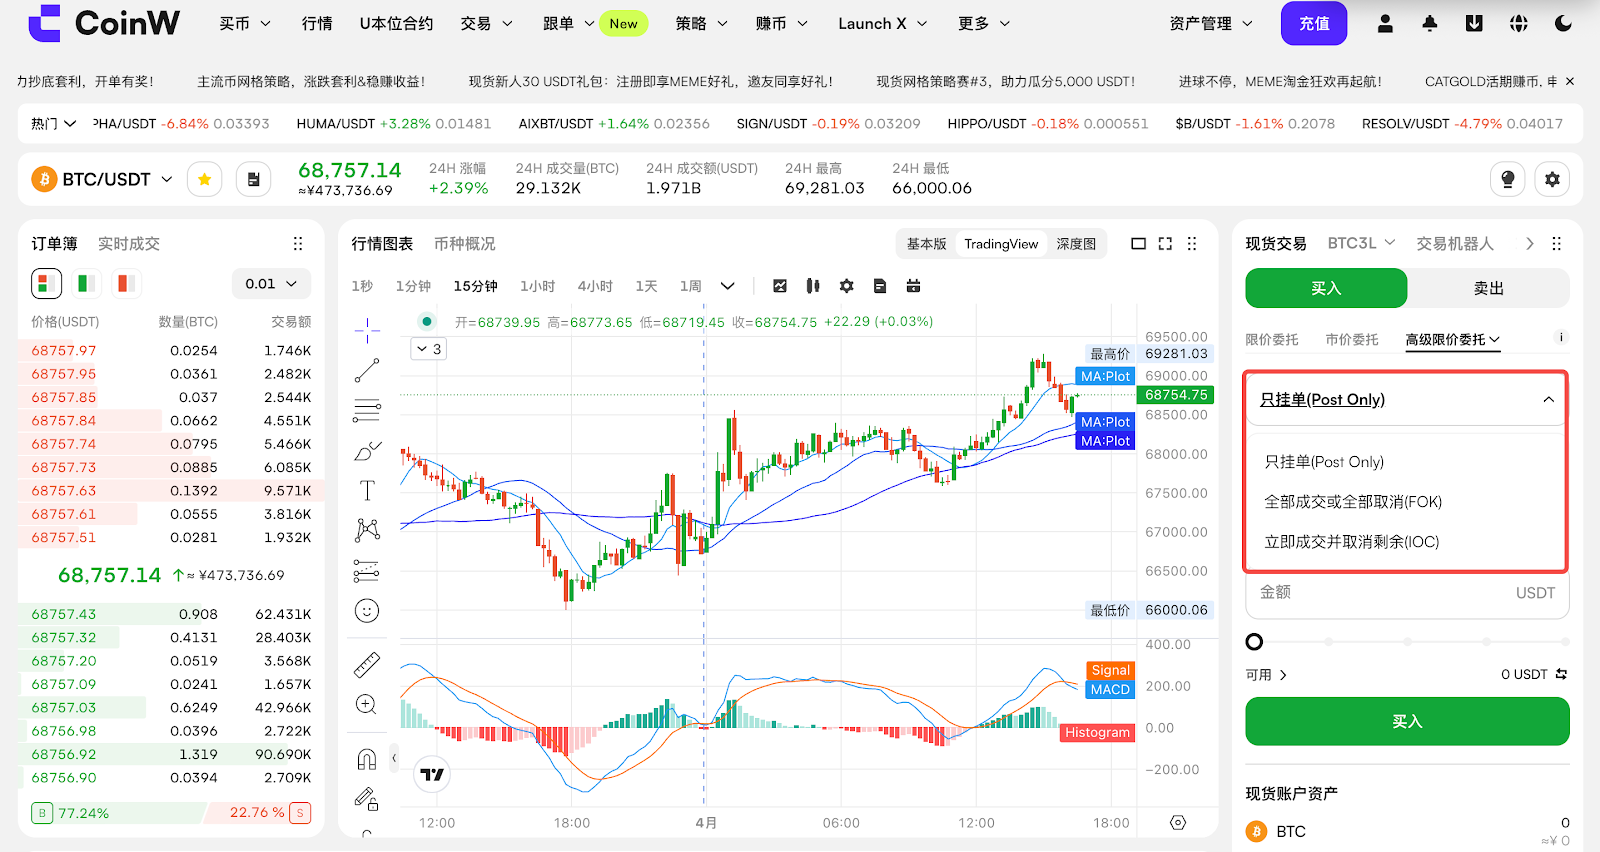Open the forecasting and measurement tools
1600x852 pixels.
point(367,571)
